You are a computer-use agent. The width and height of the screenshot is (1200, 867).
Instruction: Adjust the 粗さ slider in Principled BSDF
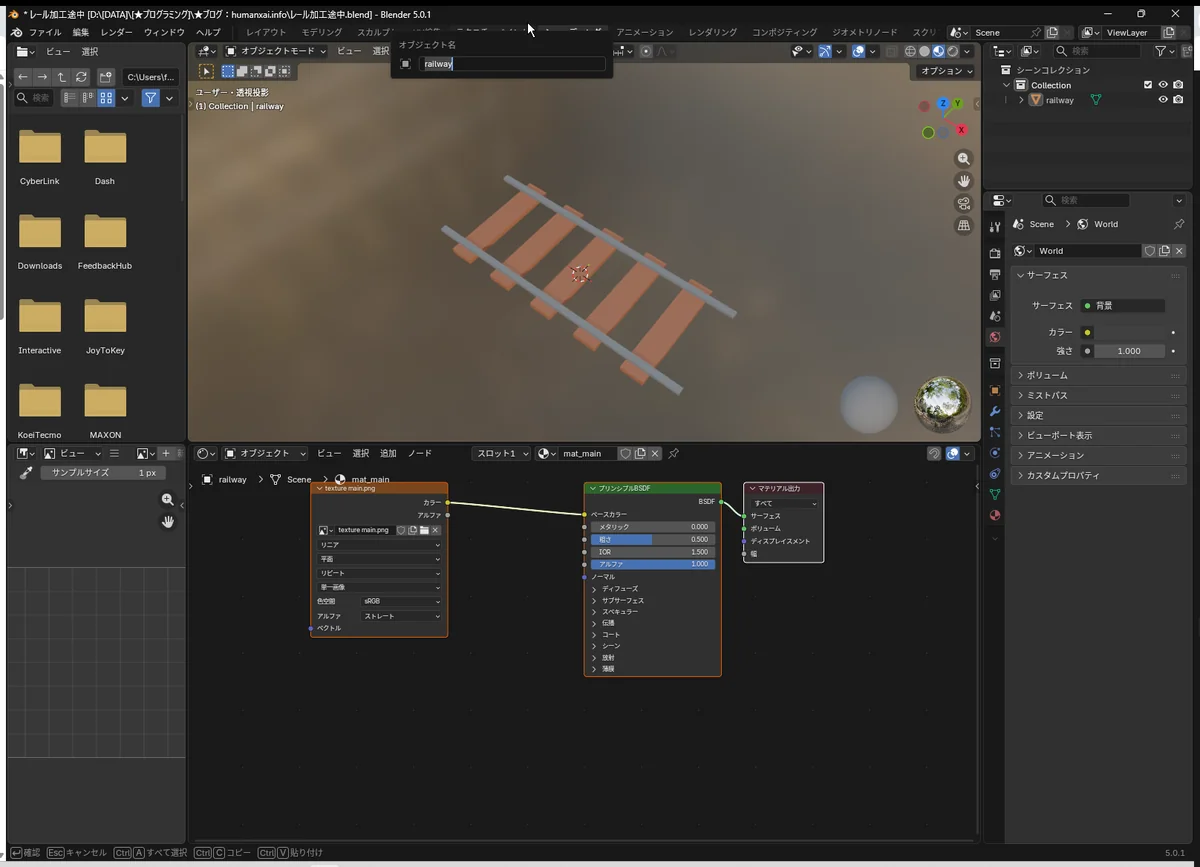pyautogui.click(x=653, y=539)
